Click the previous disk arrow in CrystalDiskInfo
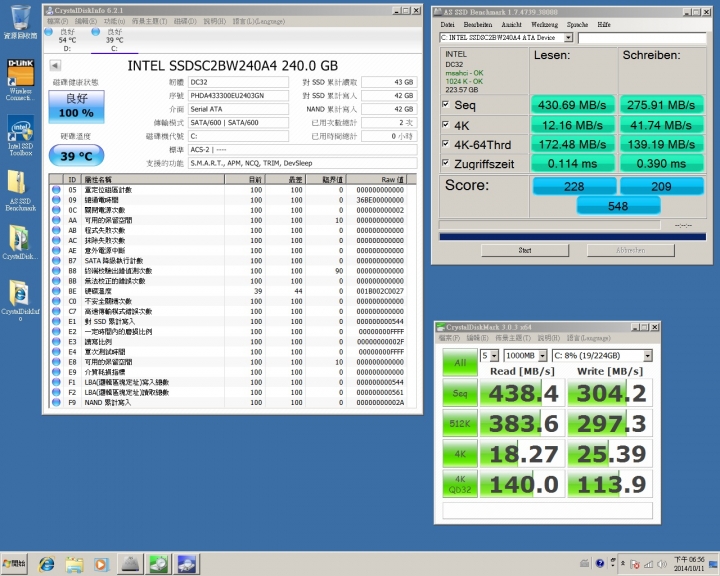Viewport: 720px width, 576px height. click(55, 66)
